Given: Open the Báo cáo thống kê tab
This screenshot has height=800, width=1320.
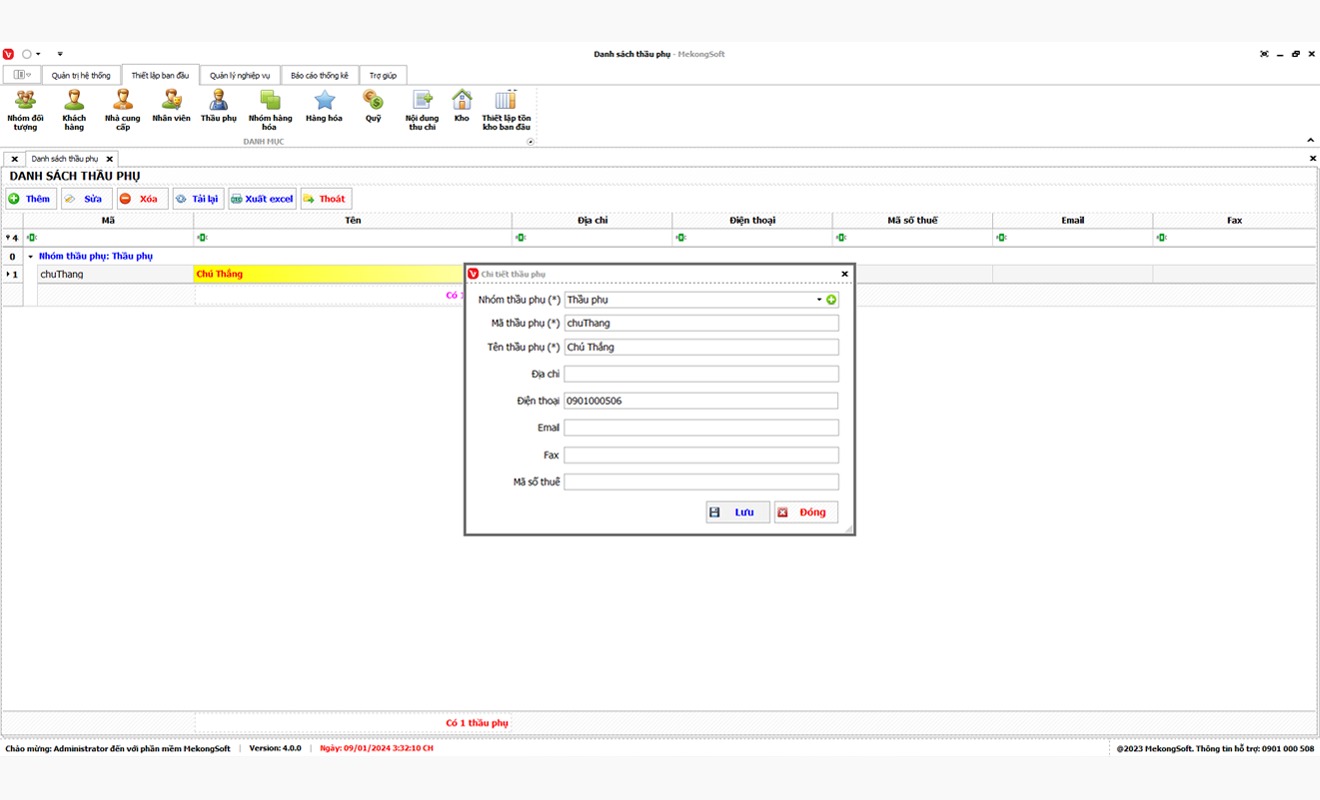Looking at the screenshot, I should click(x=319, y=76).
